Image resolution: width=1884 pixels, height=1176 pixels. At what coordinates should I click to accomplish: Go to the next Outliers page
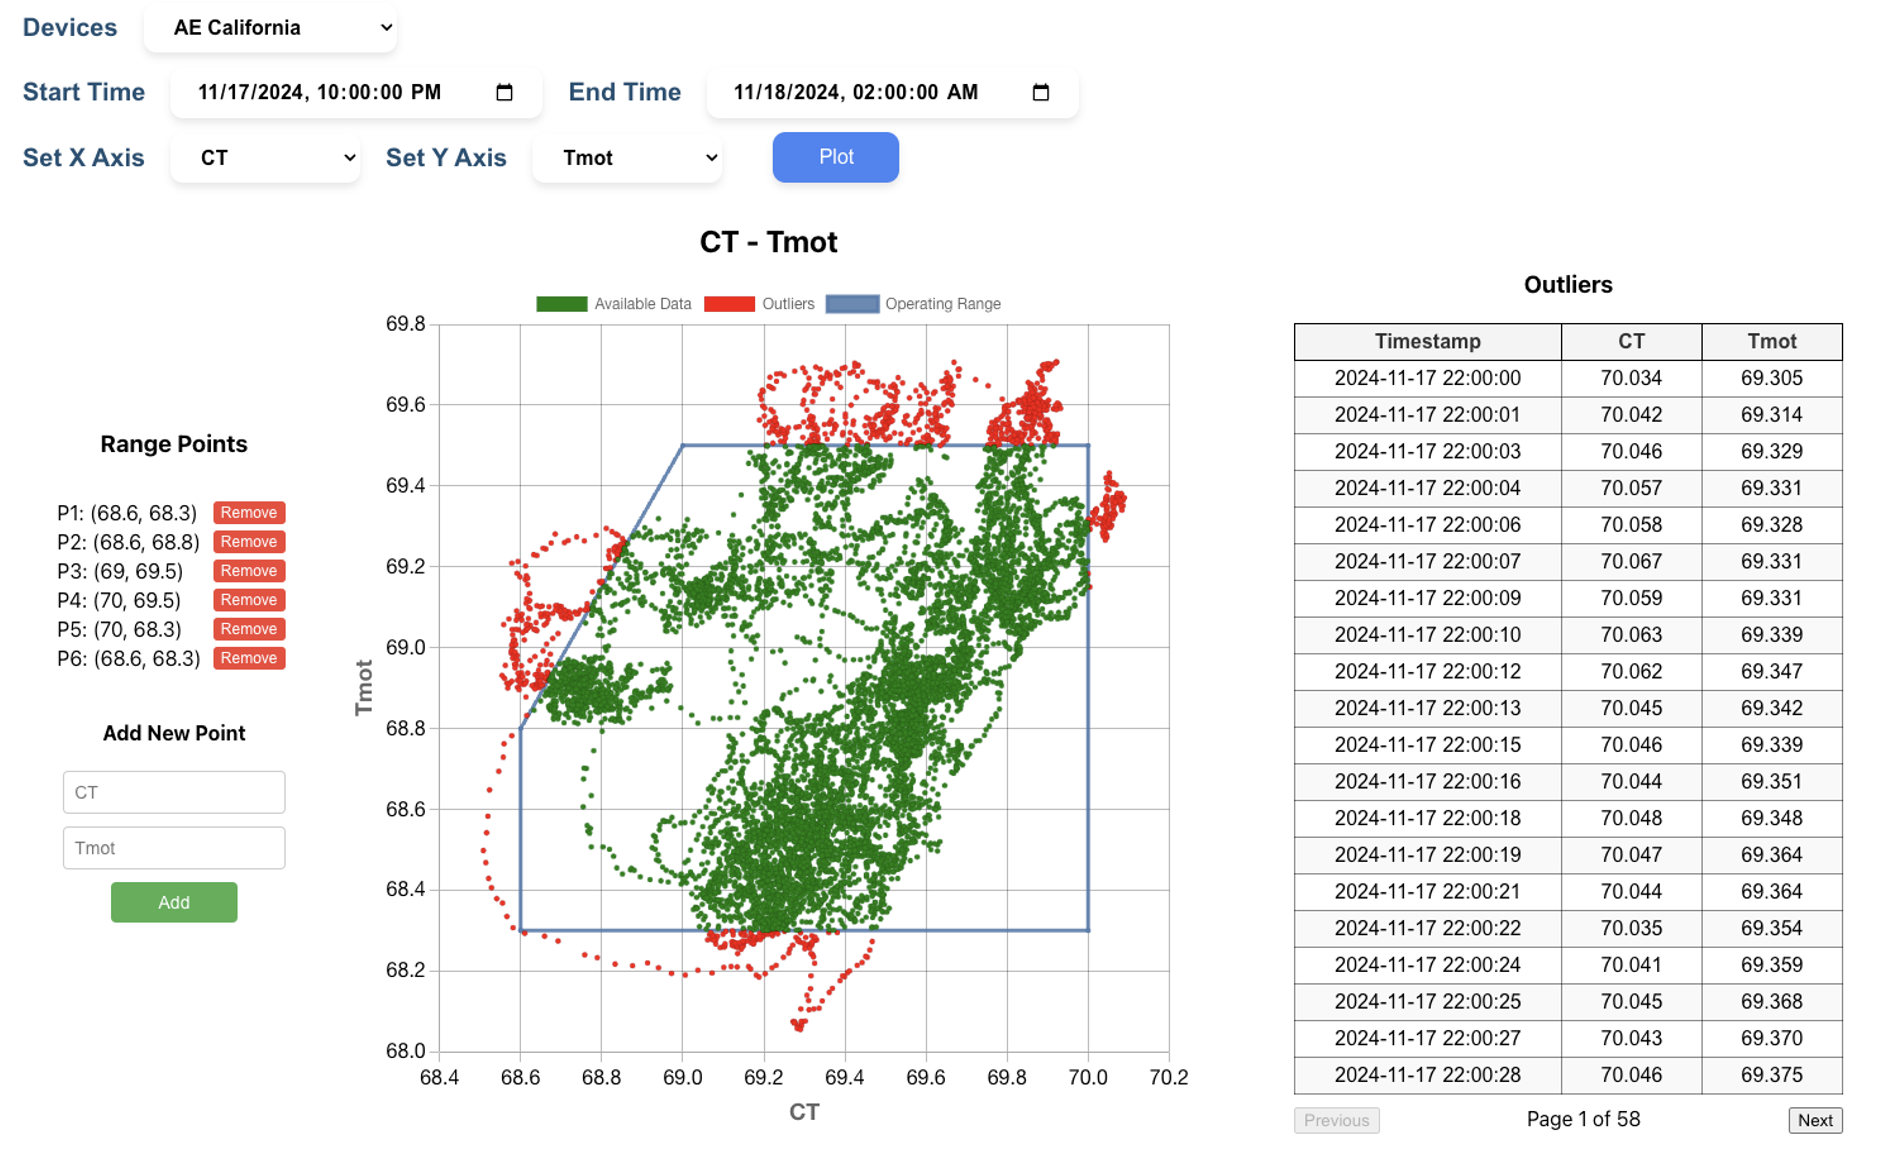[1815, 1120]
